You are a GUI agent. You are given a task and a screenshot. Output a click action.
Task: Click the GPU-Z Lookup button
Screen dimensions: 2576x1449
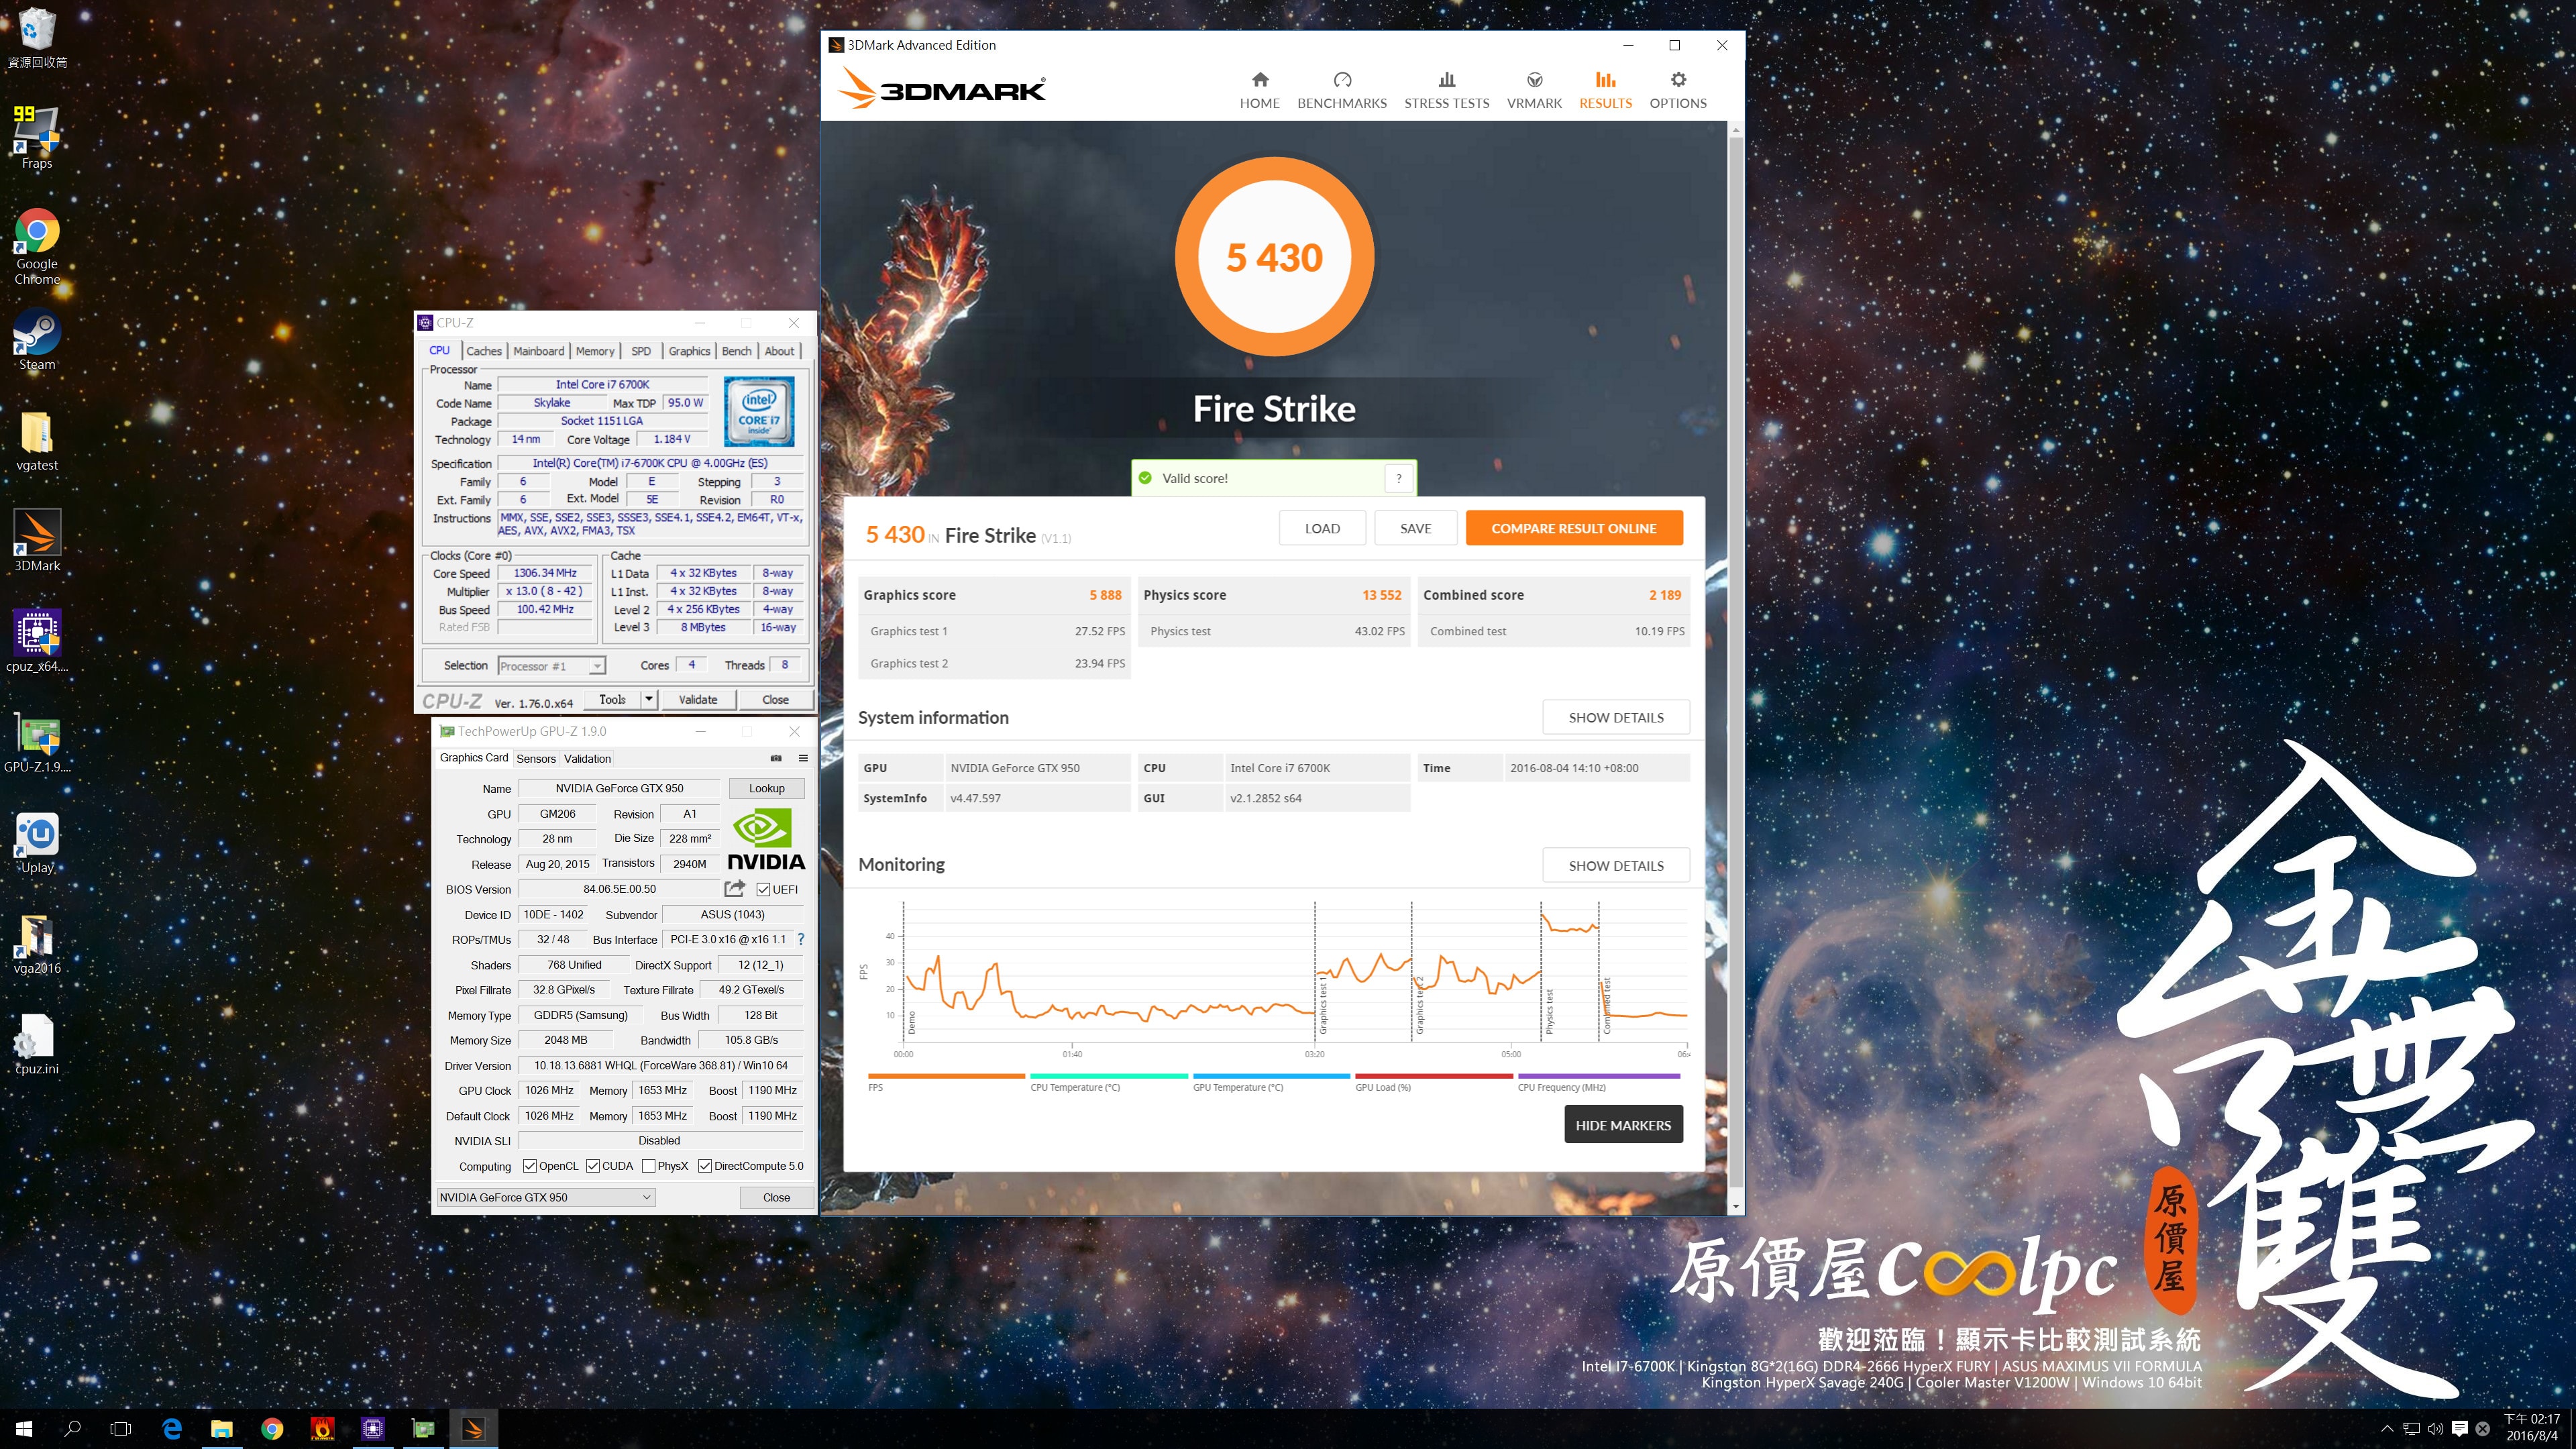pos(767,788)
